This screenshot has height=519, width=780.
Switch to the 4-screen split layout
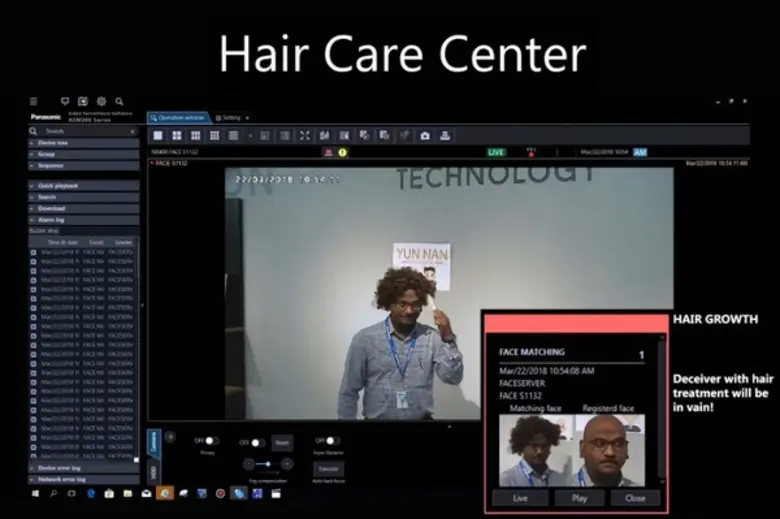coord(177,135)
